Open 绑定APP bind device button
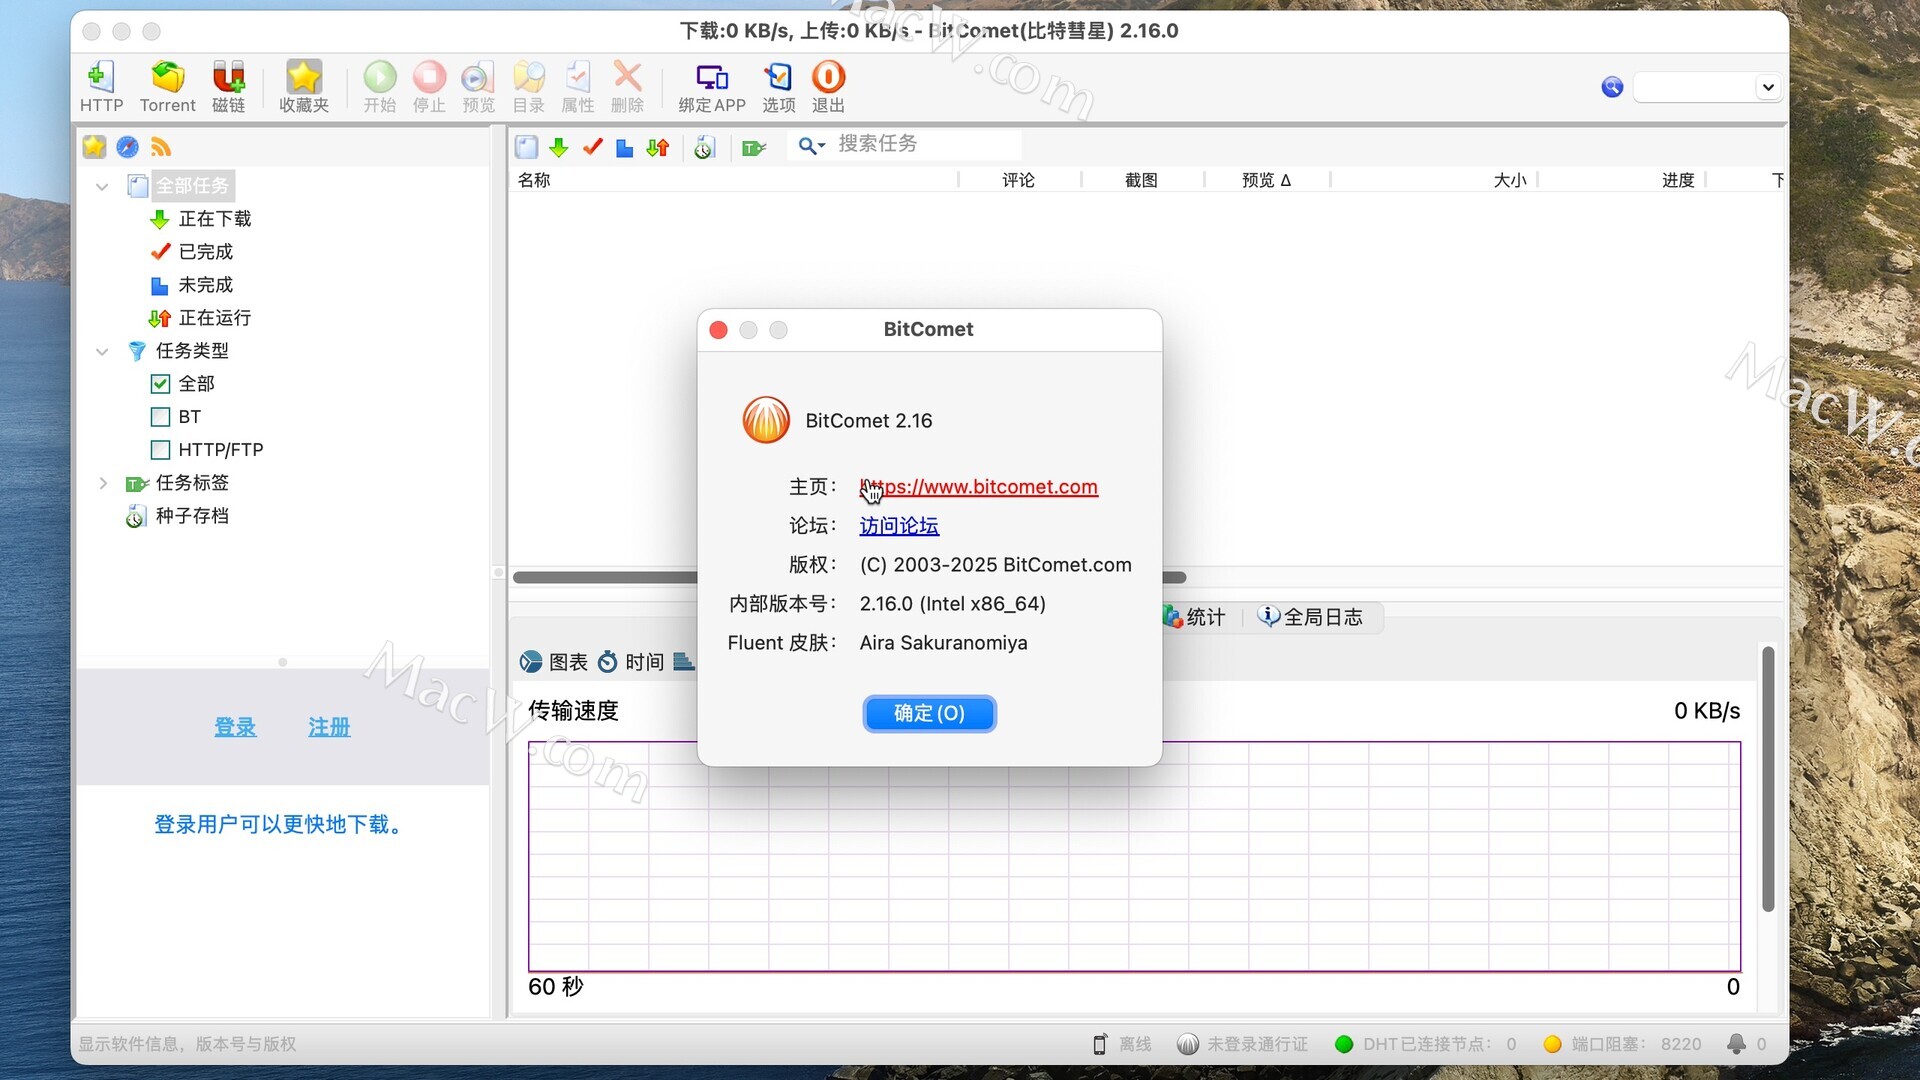 (x=712, y=87)
